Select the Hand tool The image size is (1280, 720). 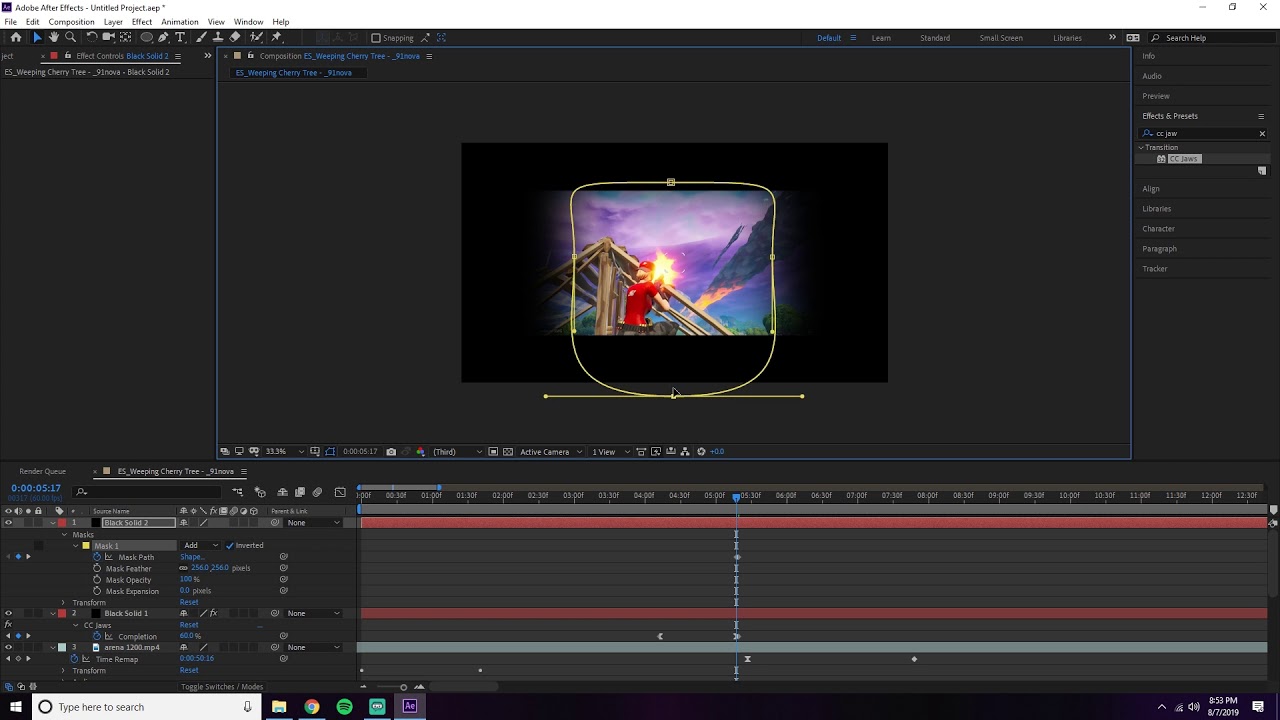(x=54, y=38)
